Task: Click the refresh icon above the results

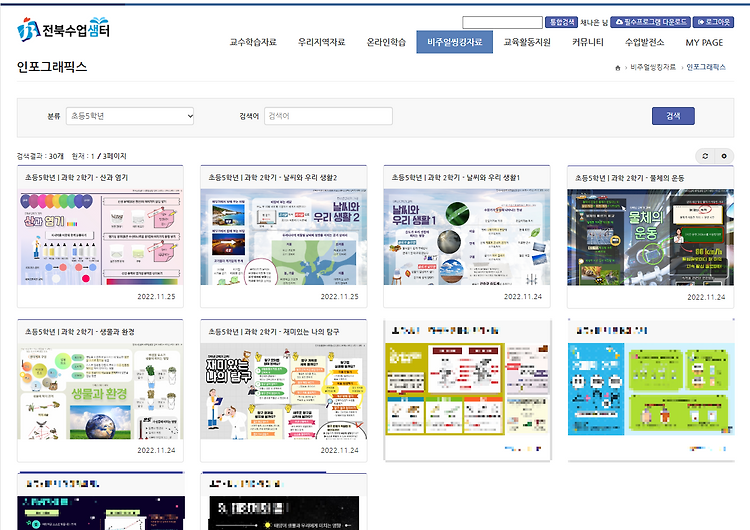Action: pyautogui.click(x=705, y=156)
